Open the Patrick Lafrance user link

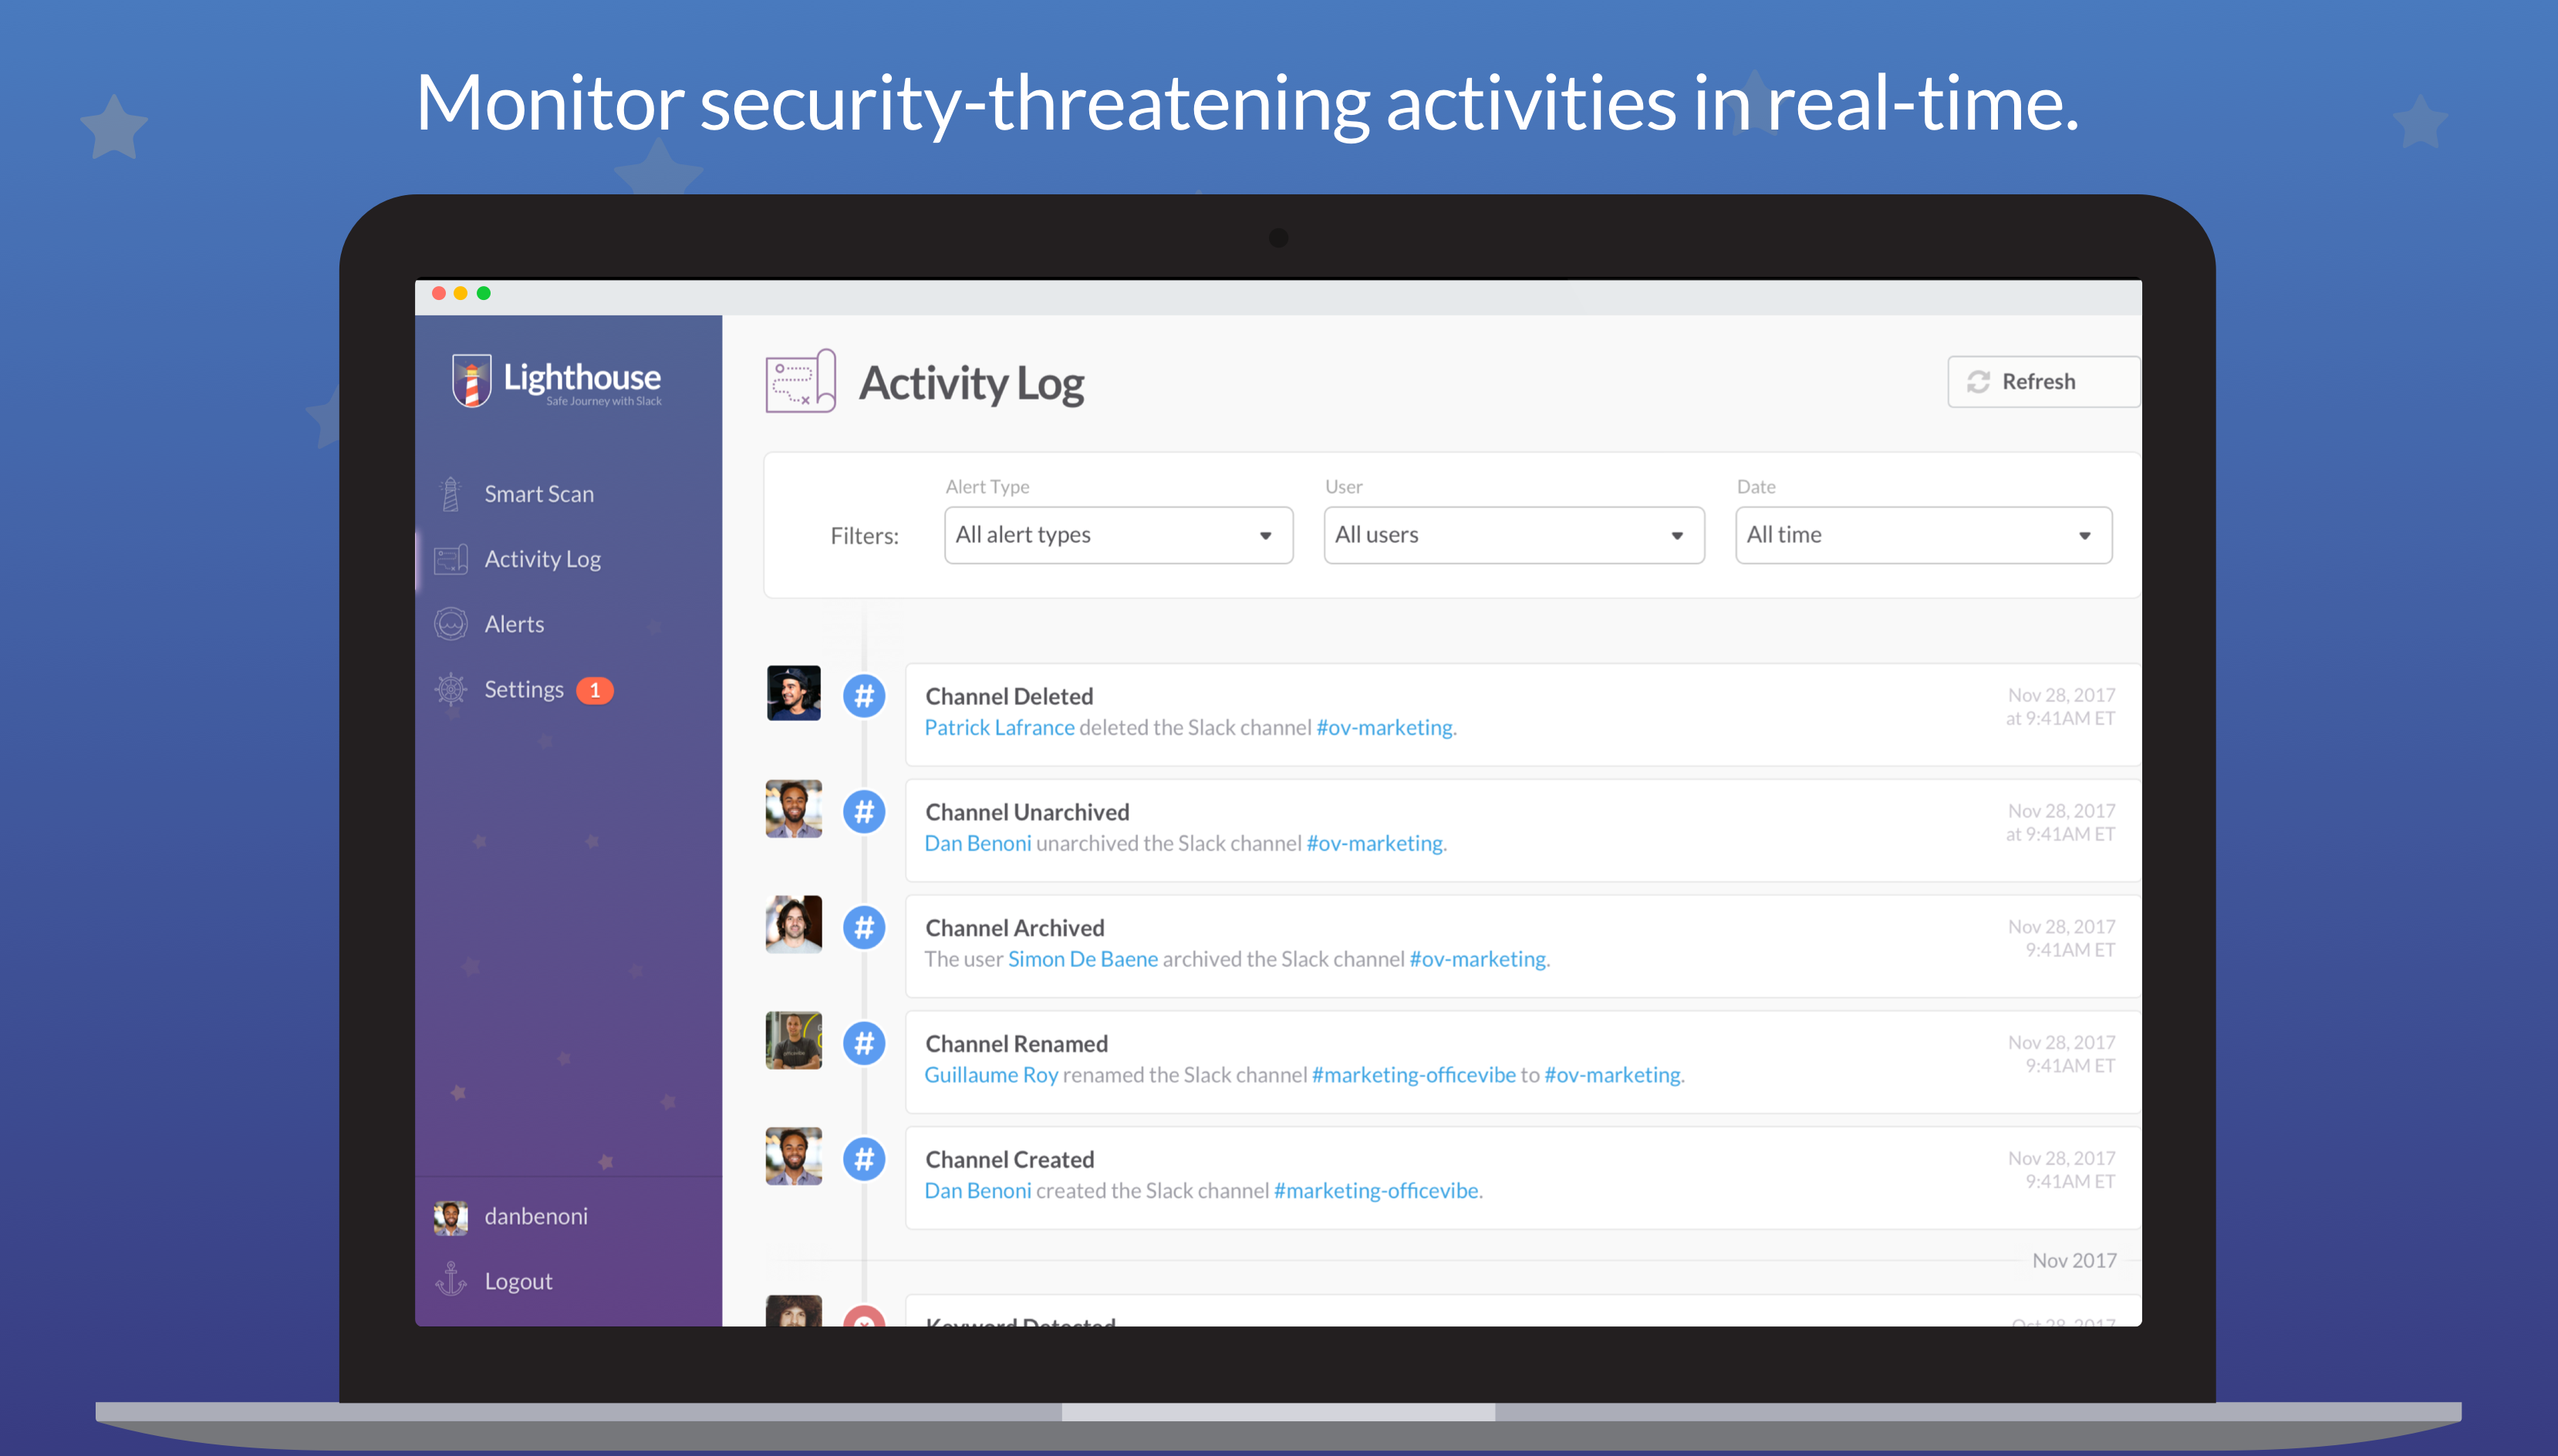coord(998,727)
